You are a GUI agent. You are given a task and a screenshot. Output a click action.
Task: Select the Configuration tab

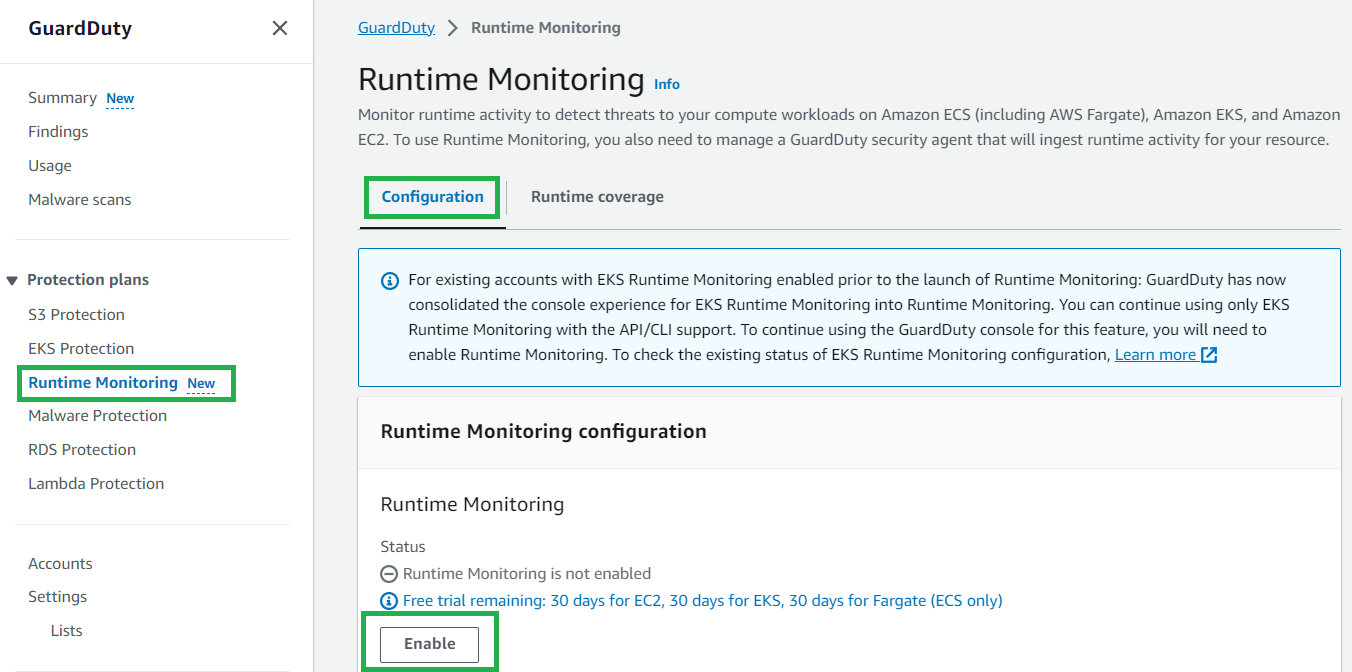tap(431, 197)
